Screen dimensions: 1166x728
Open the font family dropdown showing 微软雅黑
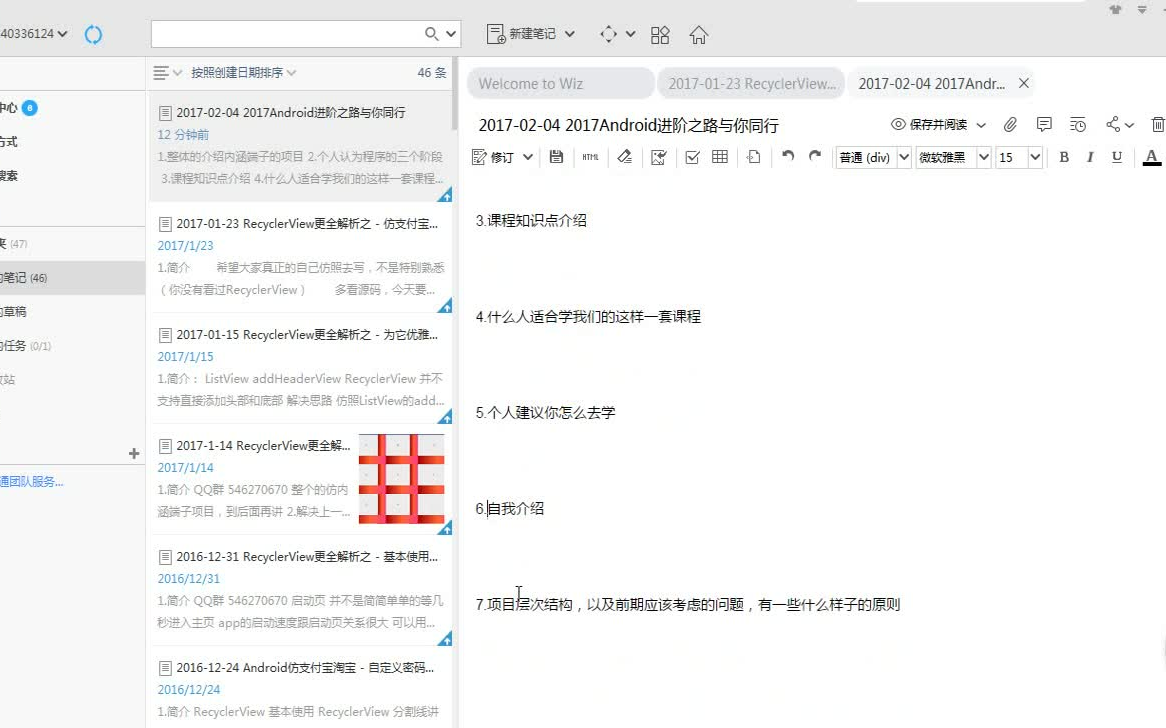point(952,157)
